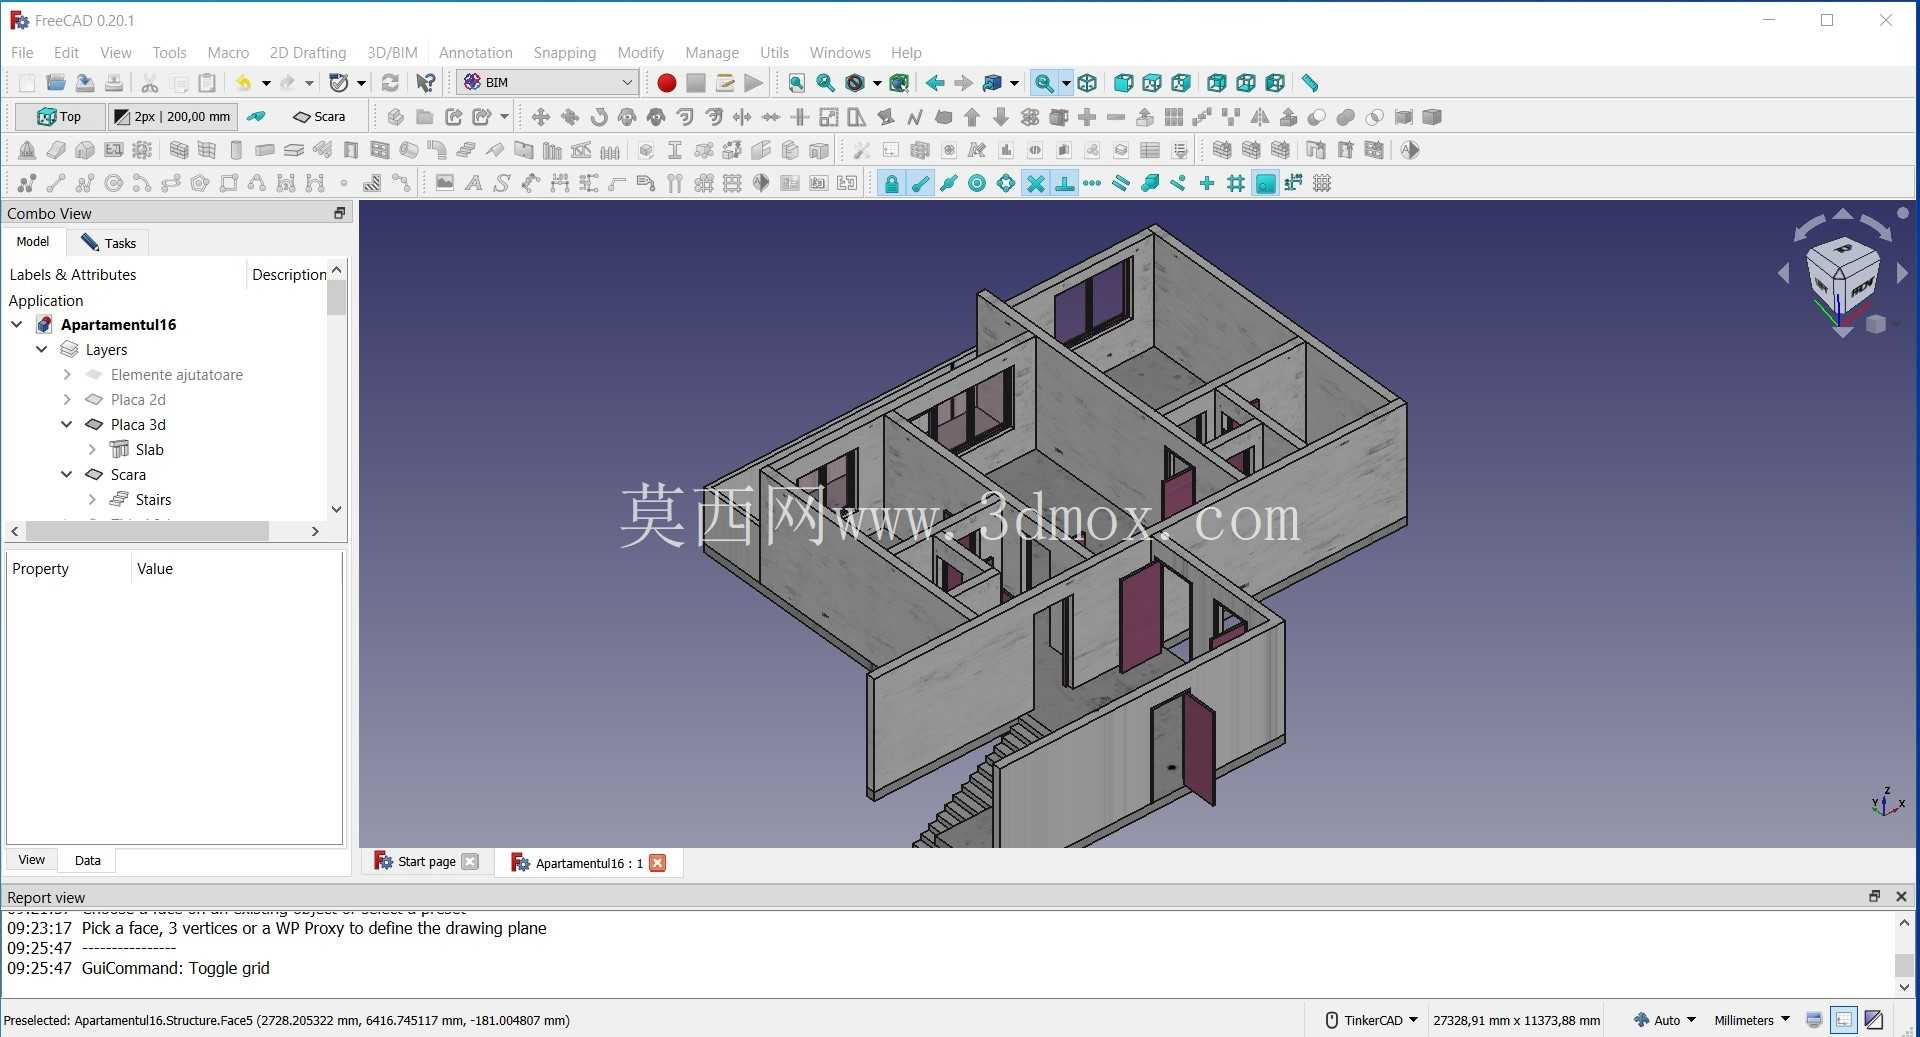The image size is (1920, 1037).
Task: Open the Manage menu
Action: [712, 53]
